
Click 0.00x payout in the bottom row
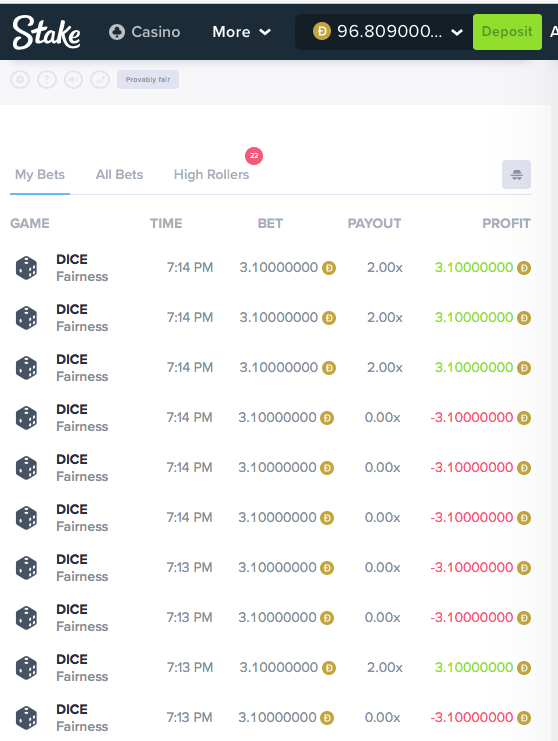(x=382, y=717)
